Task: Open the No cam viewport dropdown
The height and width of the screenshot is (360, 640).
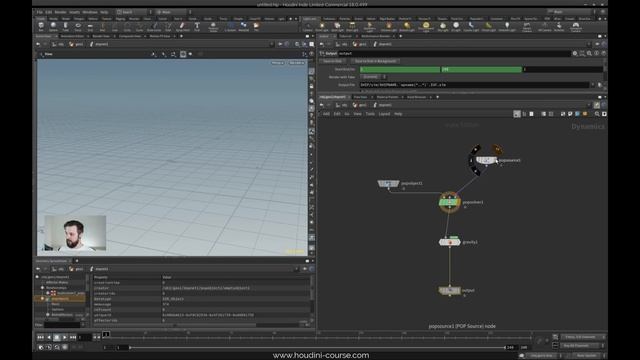Action: pyautogui.click(x=297, y=63)
